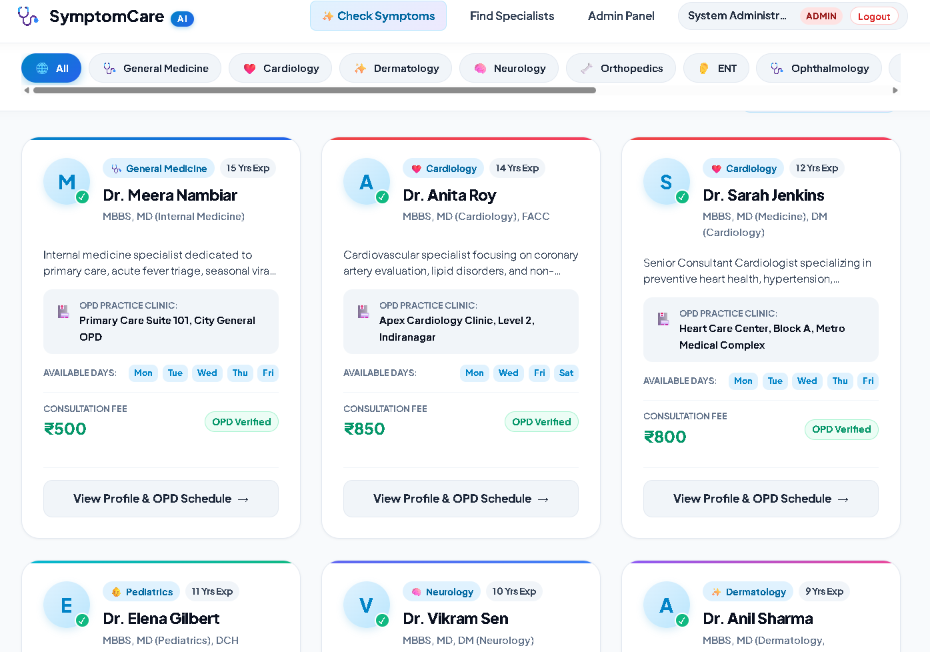Click Cardiology heart tag on Anita Roy's card
This screenshot has width=930, height=652.
click(444, 168)
